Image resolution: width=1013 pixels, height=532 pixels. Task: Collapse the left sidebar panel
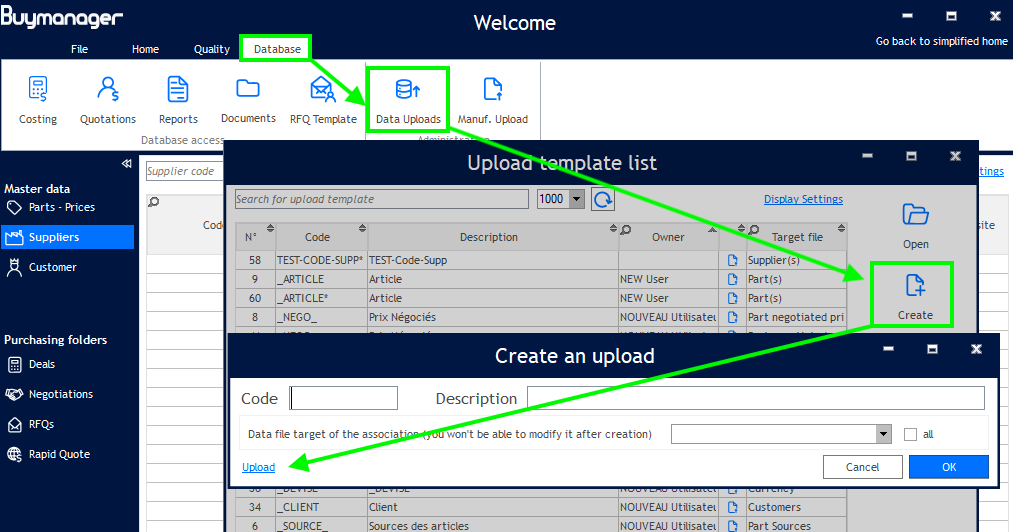(126, 164)
